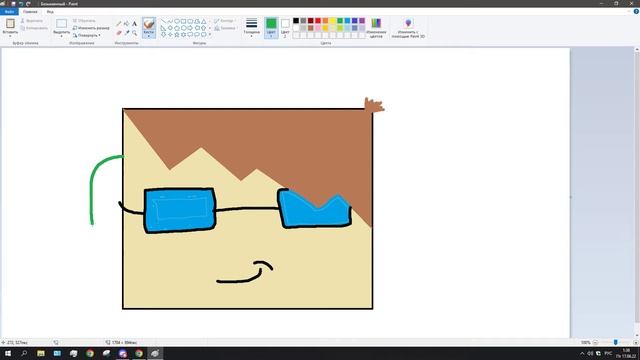Open File Explorer from the taskbar
Viewport: 640px width, 360px height.
click(x=41, y=353)
